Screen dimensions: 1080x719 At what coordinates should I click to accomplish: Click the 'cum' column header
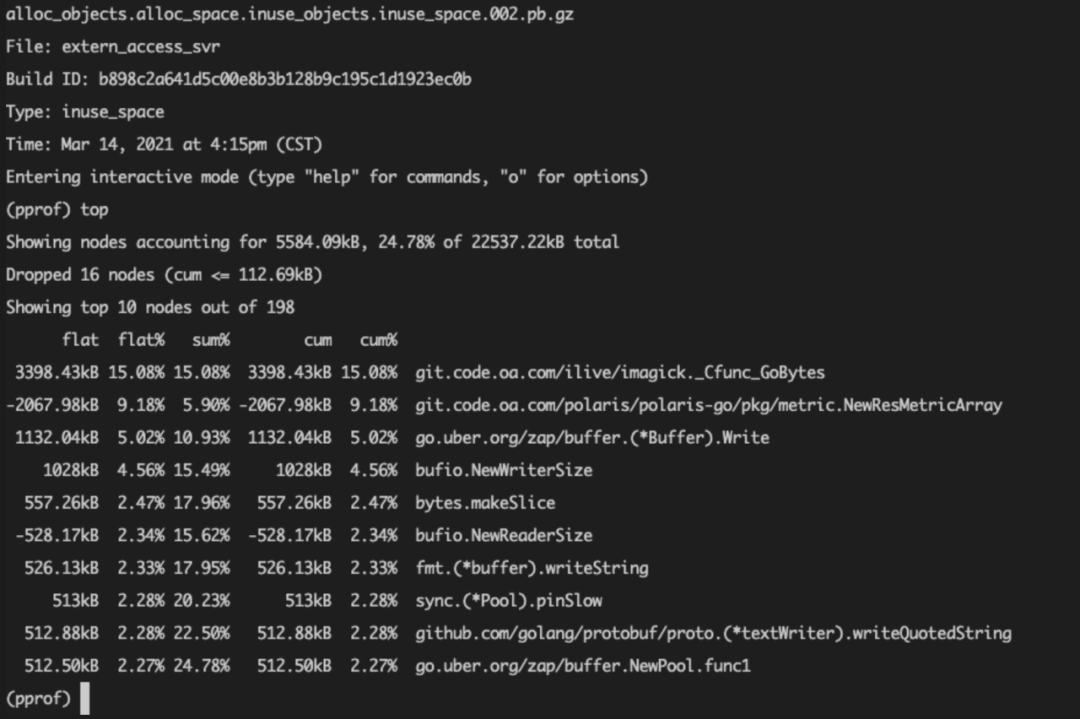pos(318,340)
